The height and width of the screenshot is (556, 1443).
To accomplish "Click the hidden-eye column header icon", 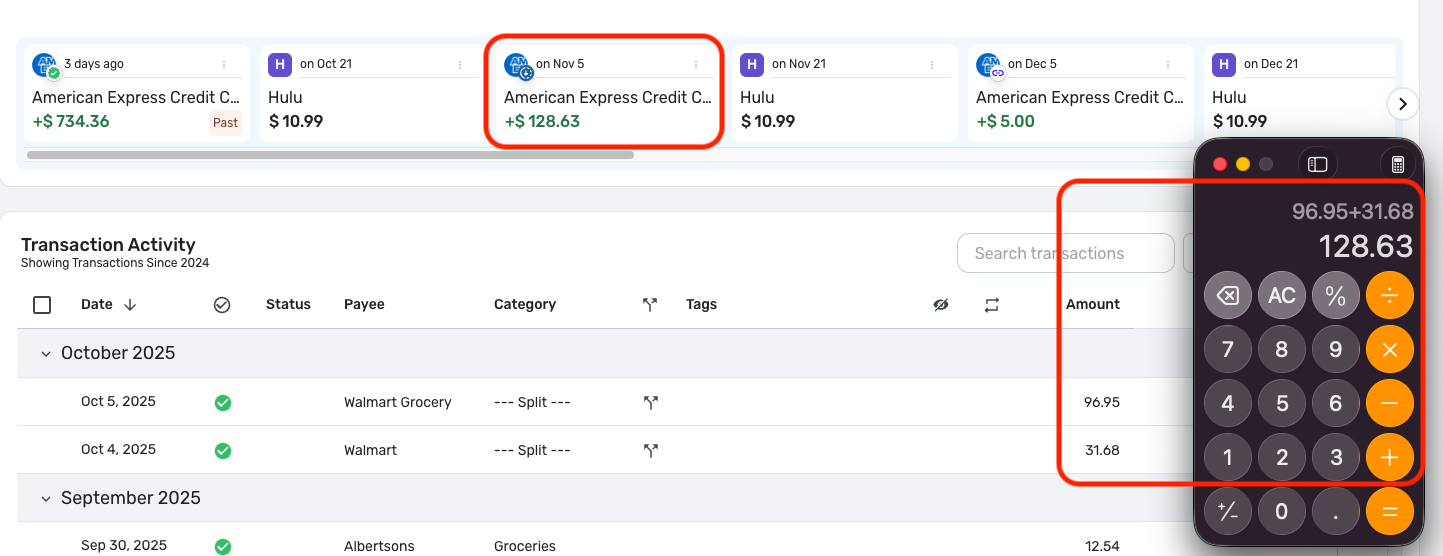I will tap(940, 305).
